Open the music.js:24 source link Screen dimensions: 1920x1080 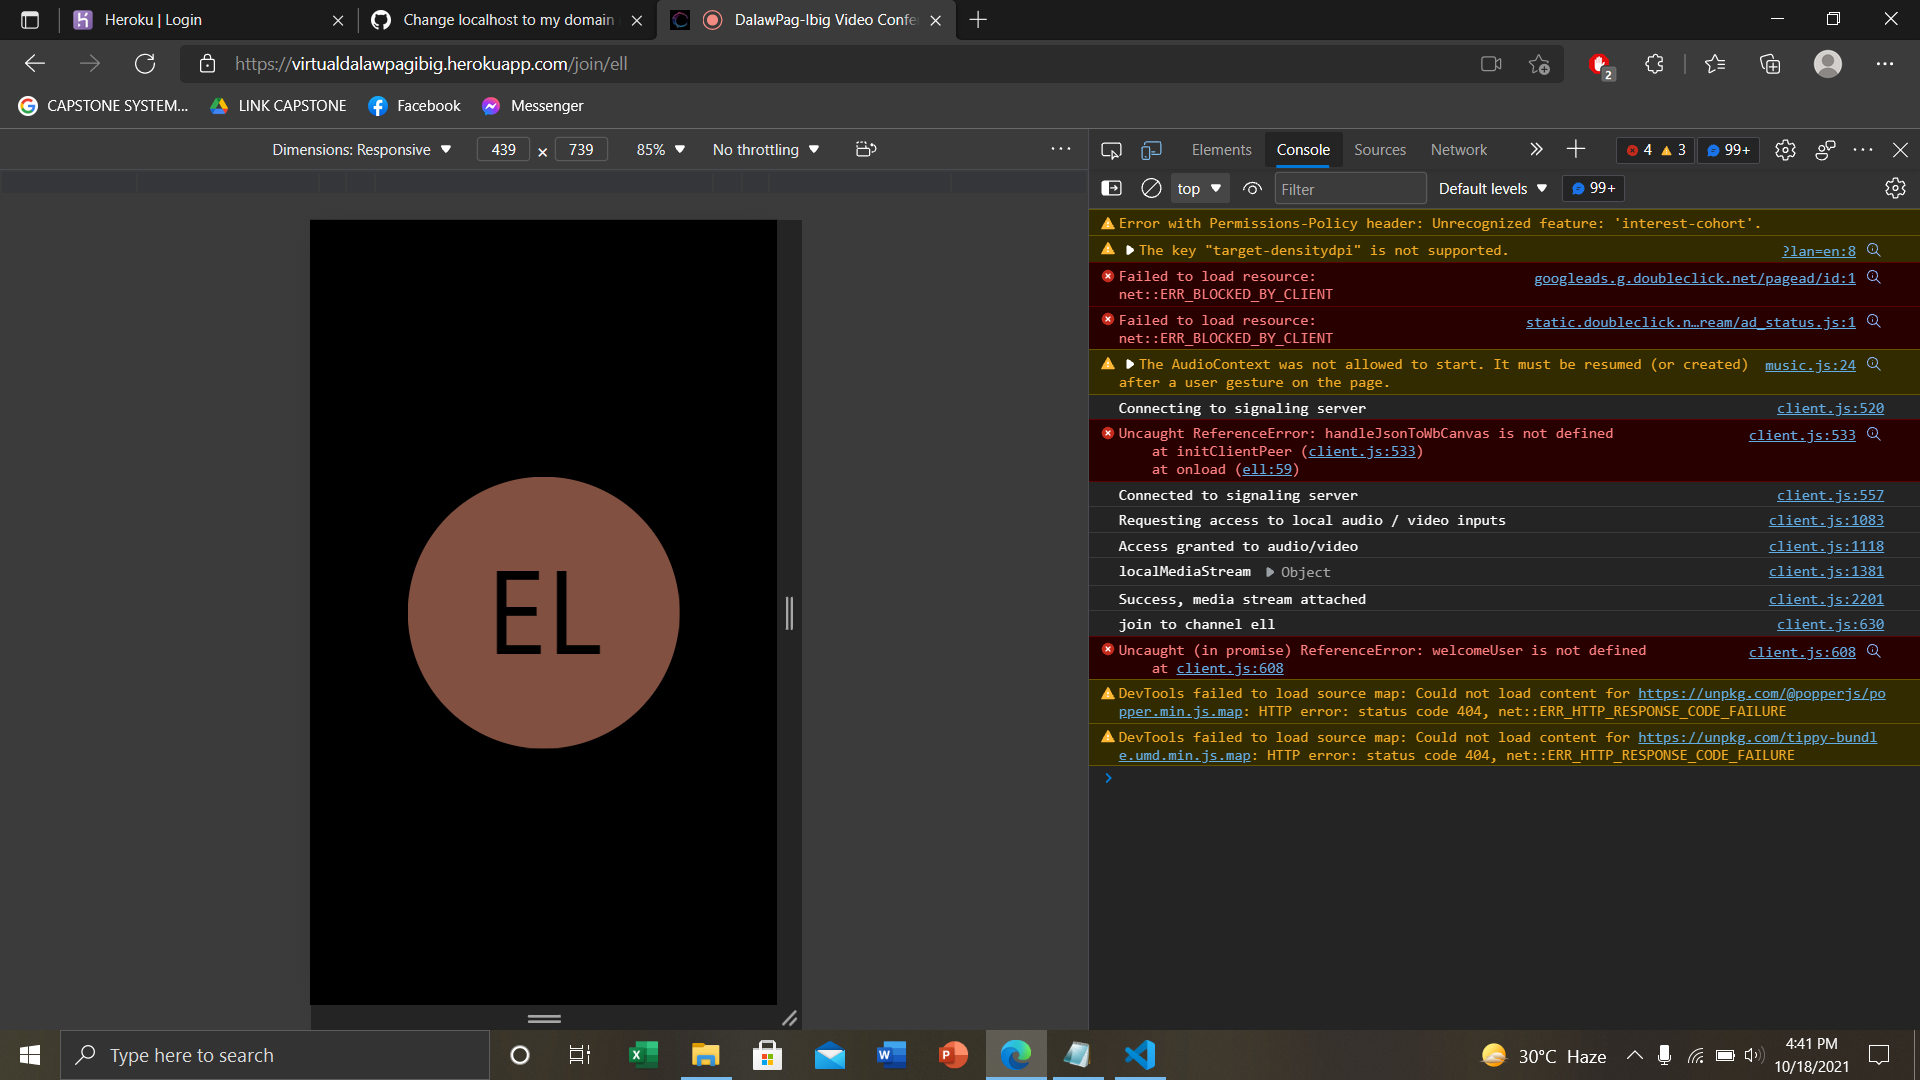pyautogui.click(x=1809, y=365)
